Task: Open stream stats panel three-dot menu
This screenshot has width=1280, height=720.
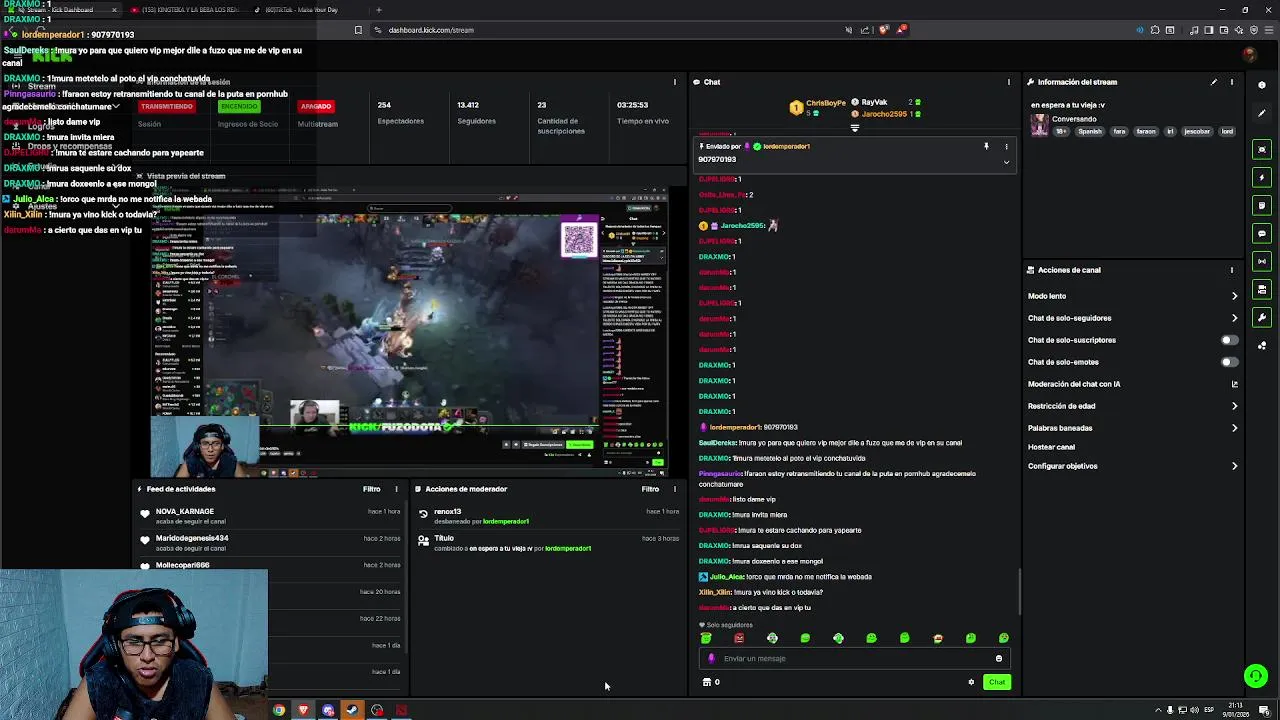Action: (x=674, y=82)
